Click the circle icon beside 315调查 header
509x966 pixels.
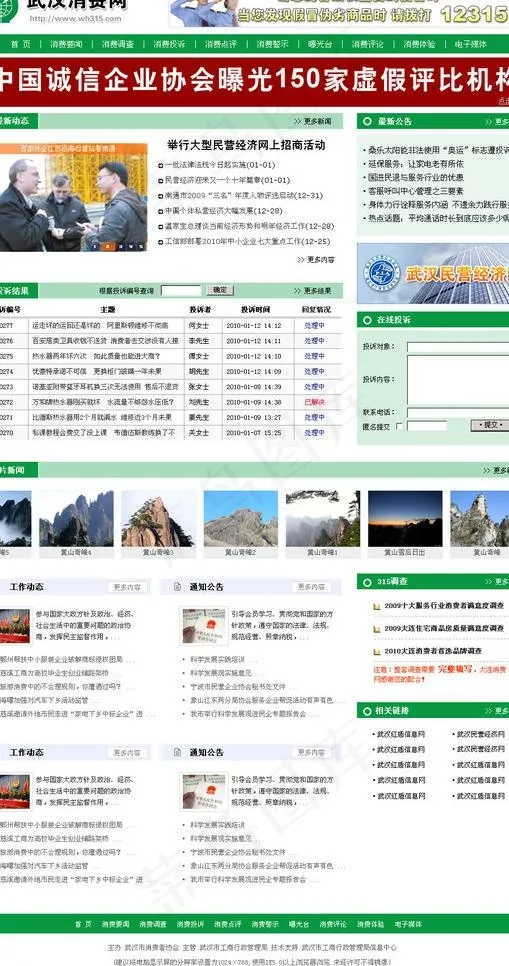coord(368,581)
